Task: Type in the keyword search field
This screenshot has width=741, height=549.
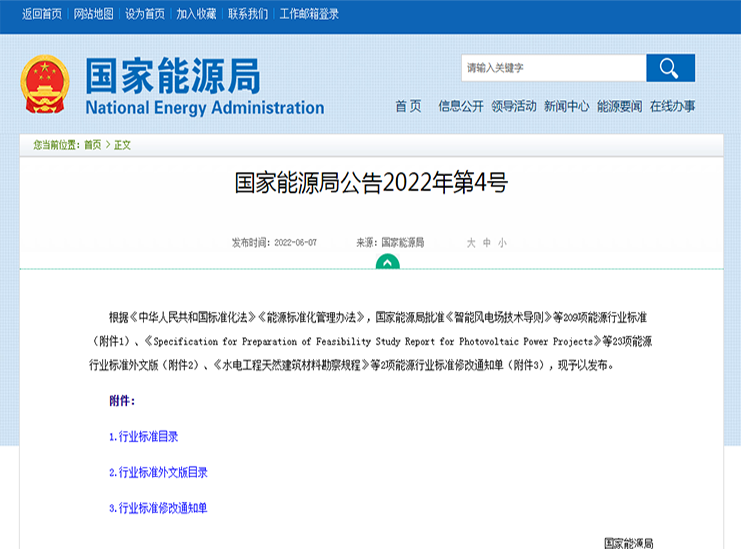Action: pos(553,68)
